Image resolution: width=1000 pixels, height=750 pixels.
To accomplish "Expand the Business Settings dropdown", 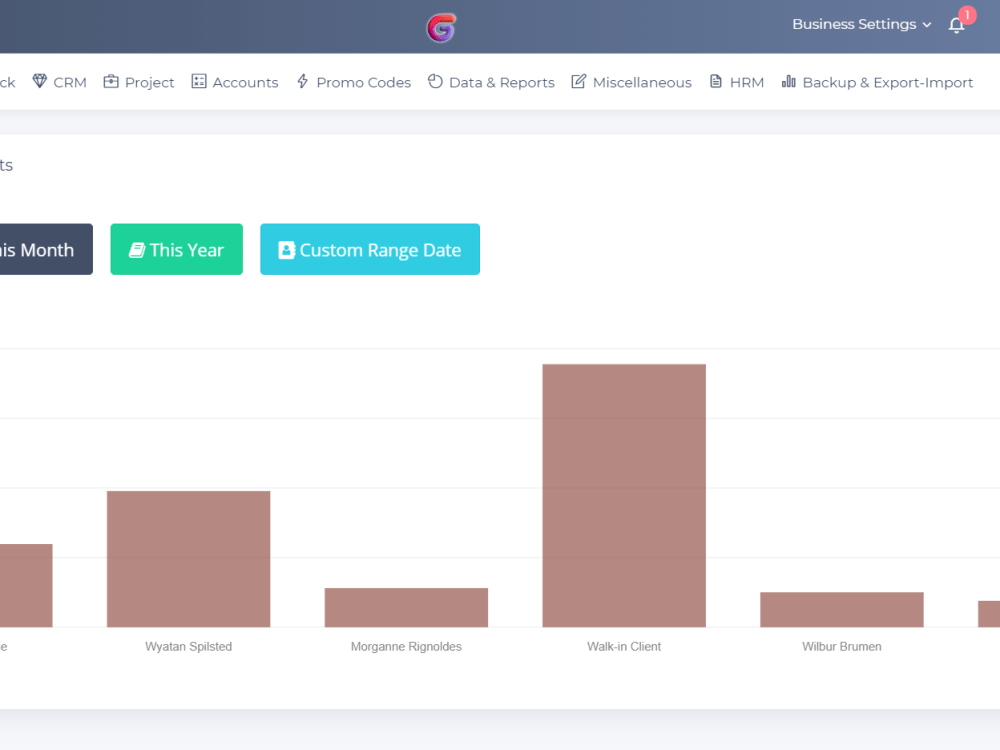I will (x=862, y=24).
